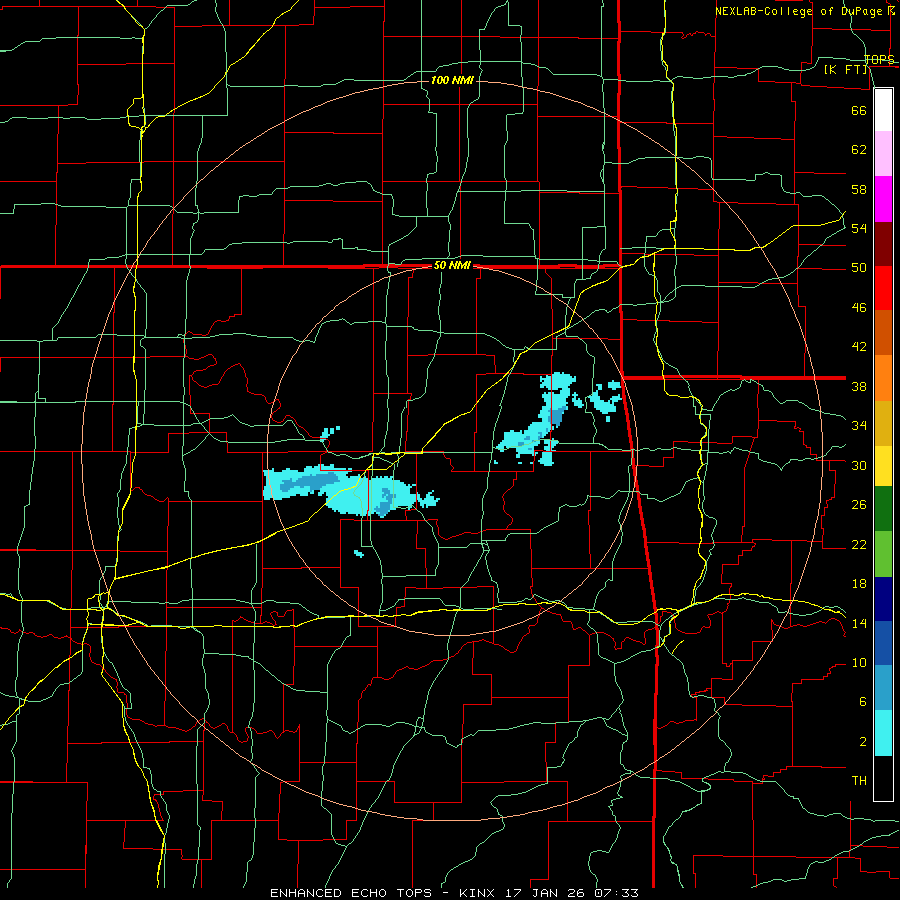Select the "18" legend value
The image size is (900, 900).
point(859,584)
